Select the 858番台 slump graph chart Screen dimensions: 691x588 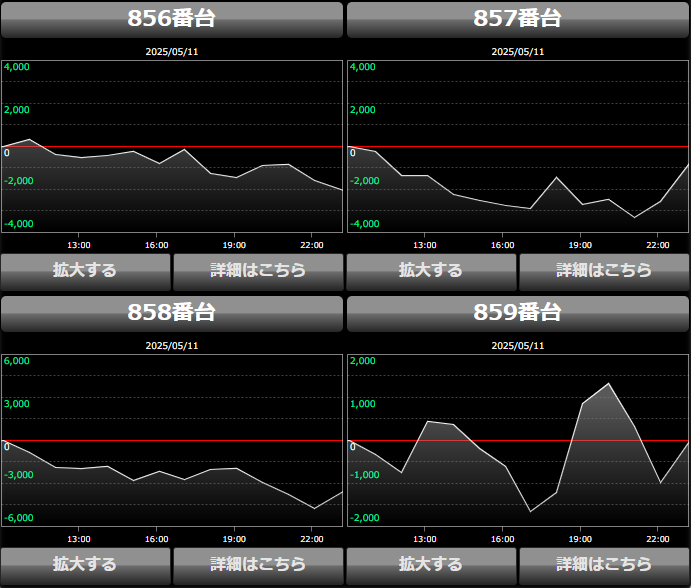(172, 440)
